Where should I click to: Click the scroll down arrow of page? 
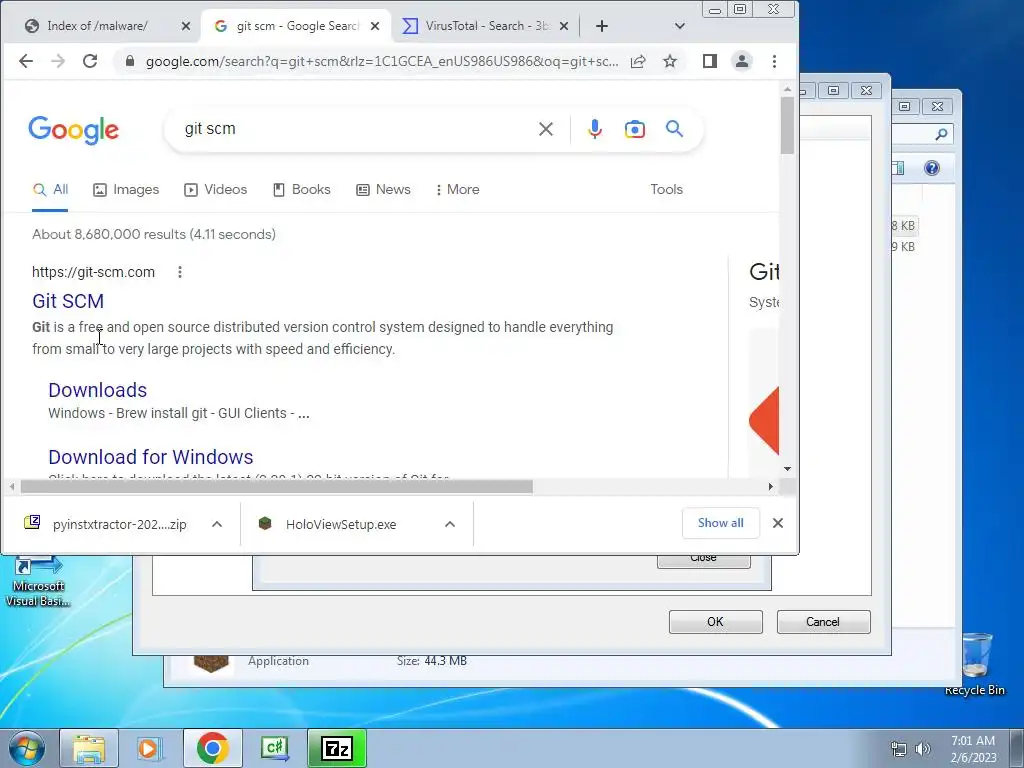787,469
